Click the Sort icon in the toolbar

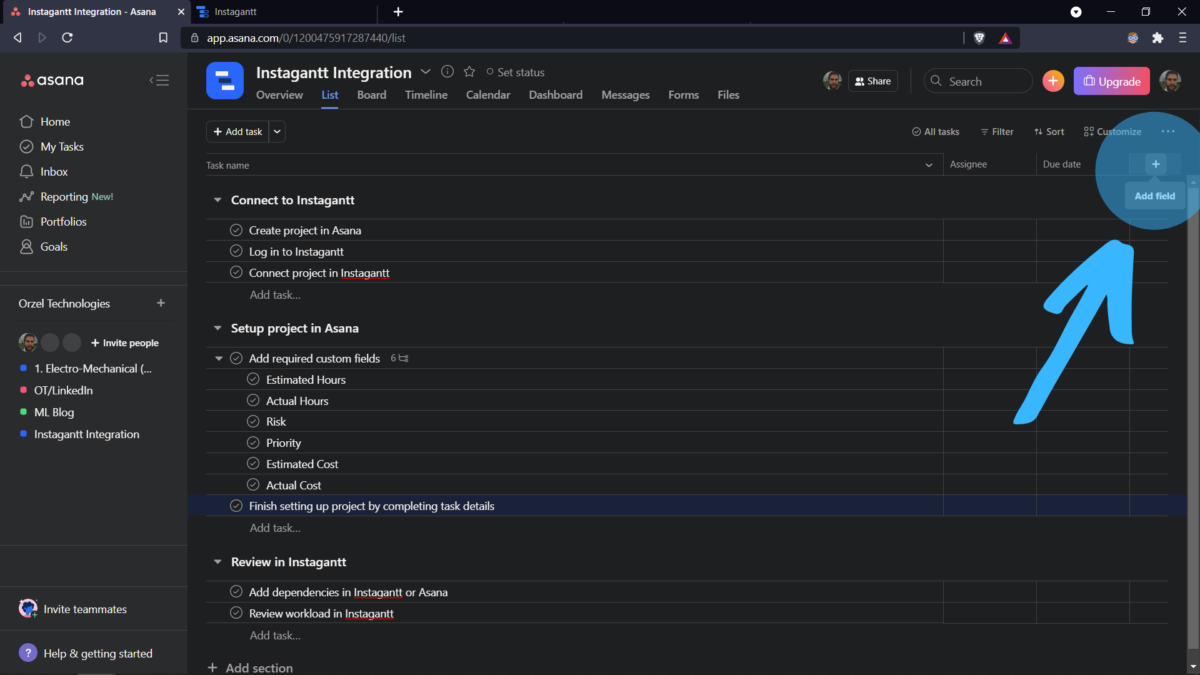tap(1048, 131)
